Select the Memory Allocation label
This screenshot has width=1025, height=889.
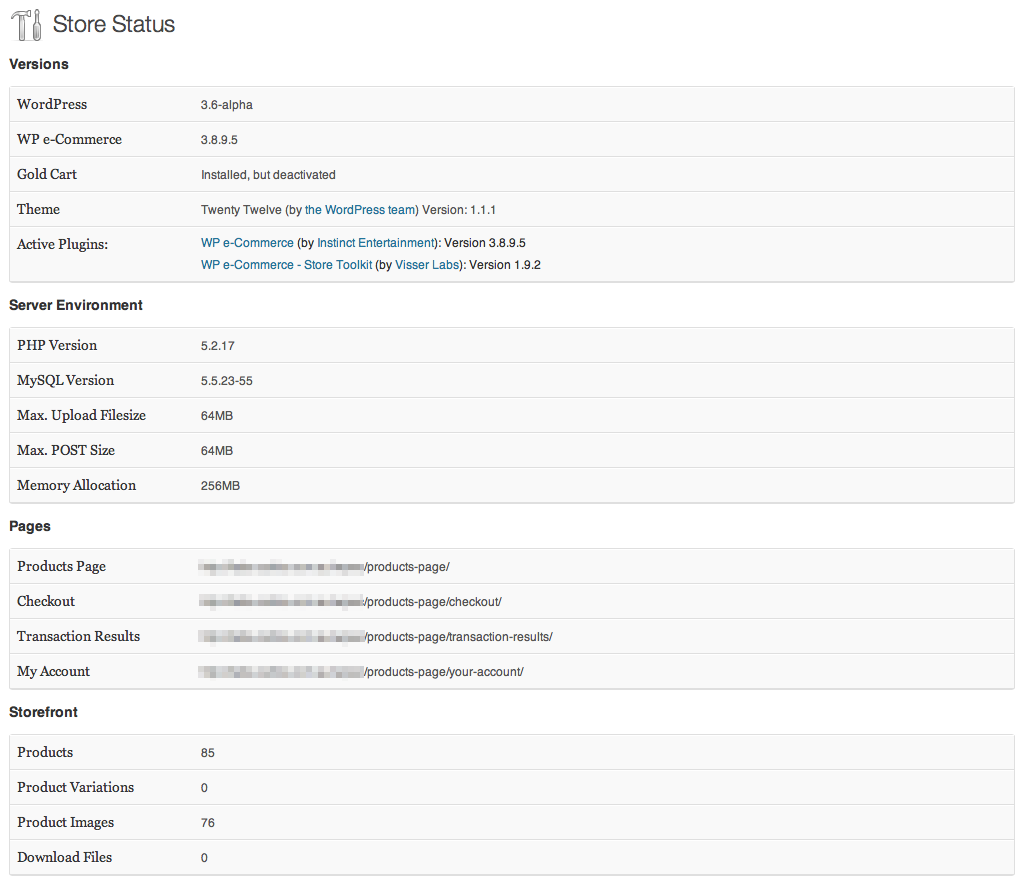76,485
